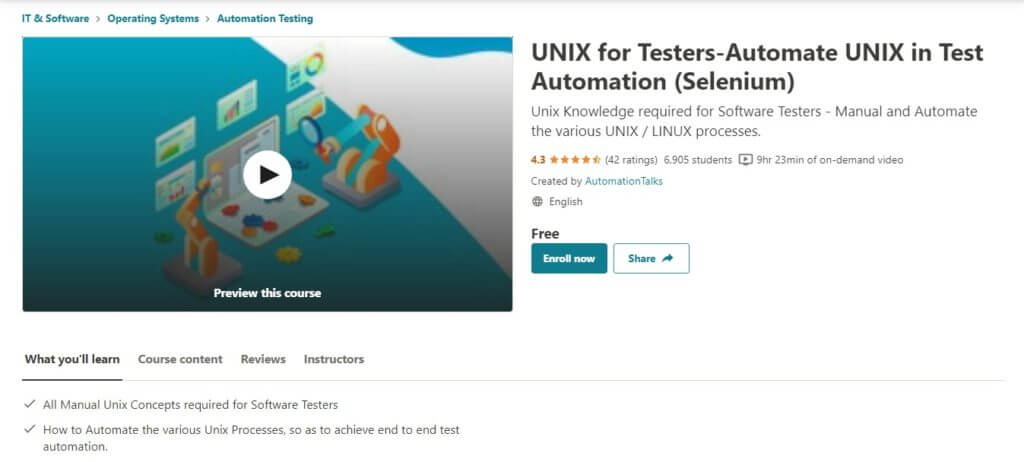This screenshot has height=462, width=1024.
Task: Click the breadcrumb chevron after Operating Systems
Action: coord(208,19)
